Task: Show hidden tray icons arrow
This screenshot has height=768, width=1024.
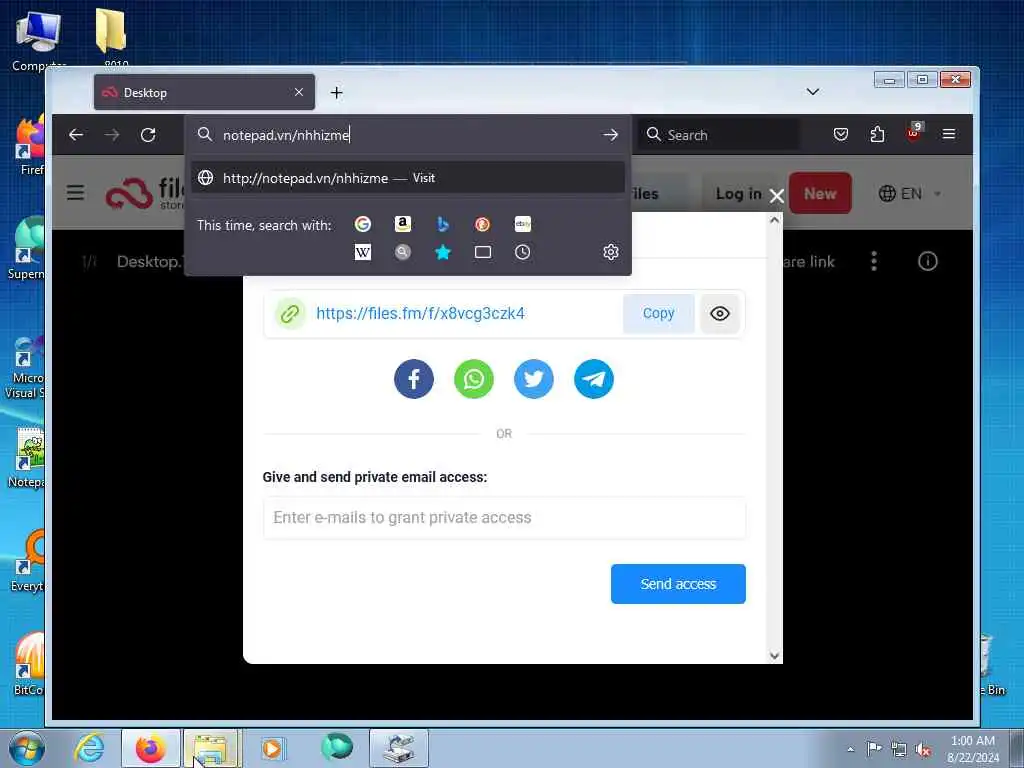Action: [850, 749]
